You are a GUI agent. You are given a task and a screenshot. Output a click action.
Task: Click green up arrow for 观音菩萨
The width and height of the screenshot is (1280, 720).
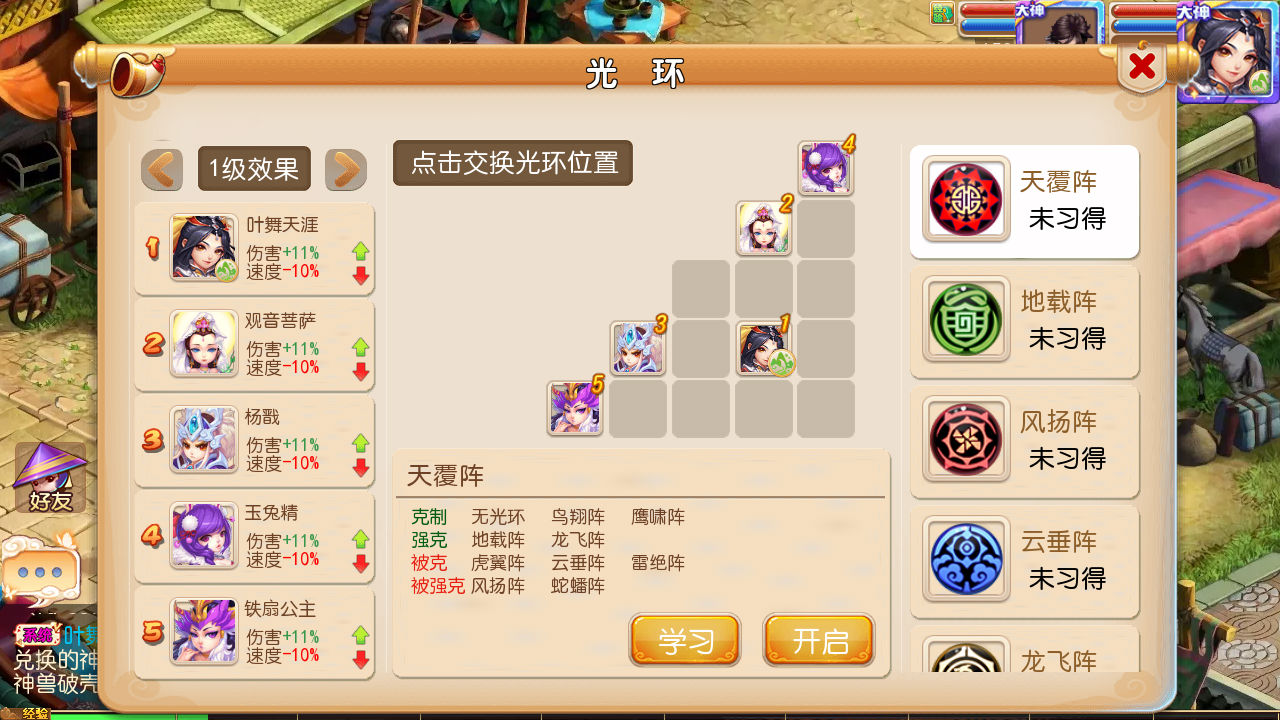(361, 348)
